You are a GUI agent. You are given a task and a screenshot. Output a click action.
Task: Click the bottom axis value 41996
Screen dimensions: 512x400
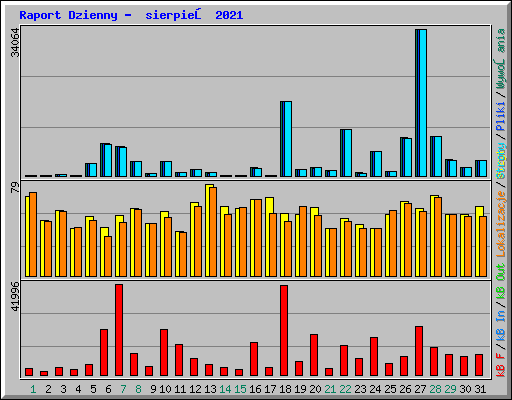[15, 297]
